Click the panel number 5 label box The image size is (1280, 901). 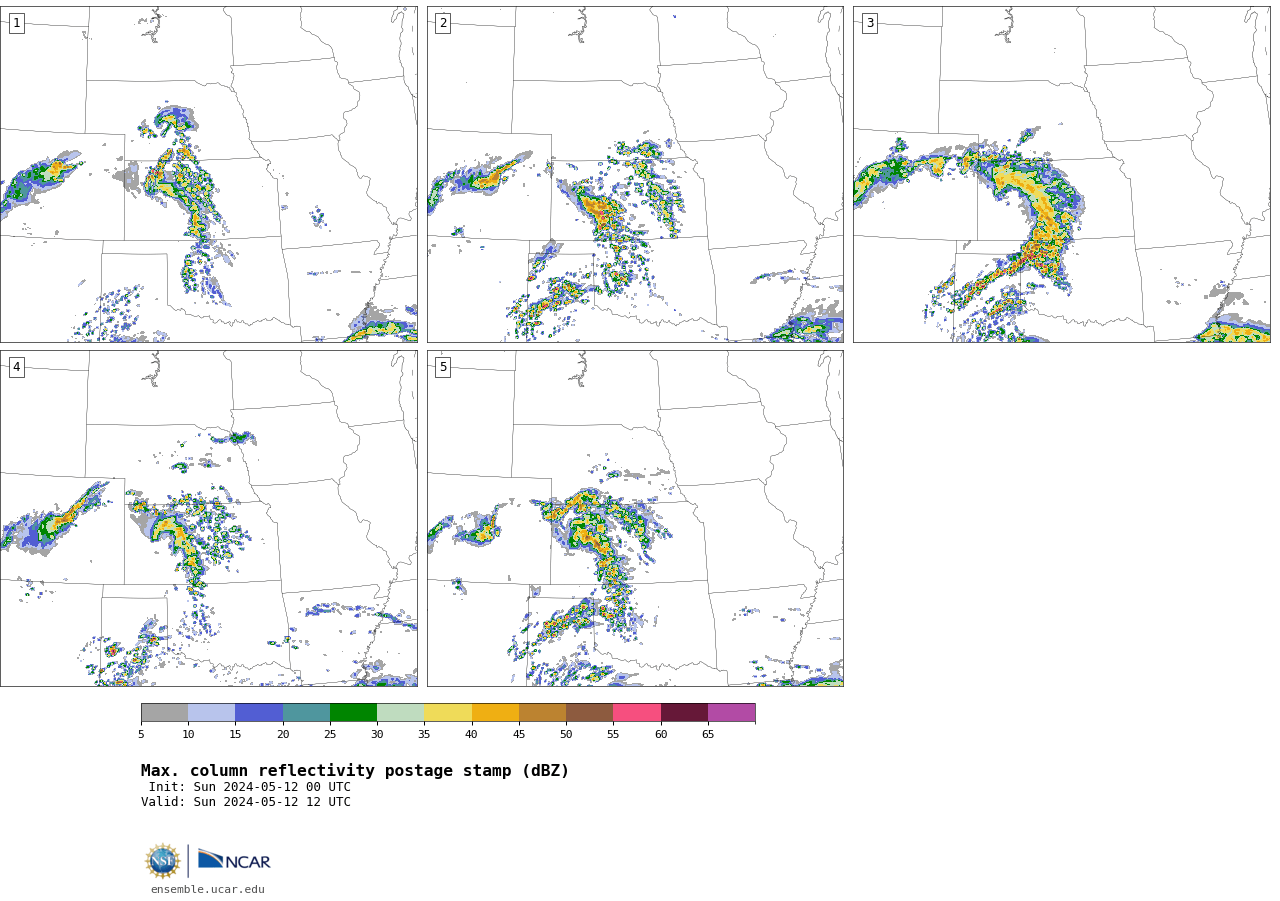(x=443, y=367)
